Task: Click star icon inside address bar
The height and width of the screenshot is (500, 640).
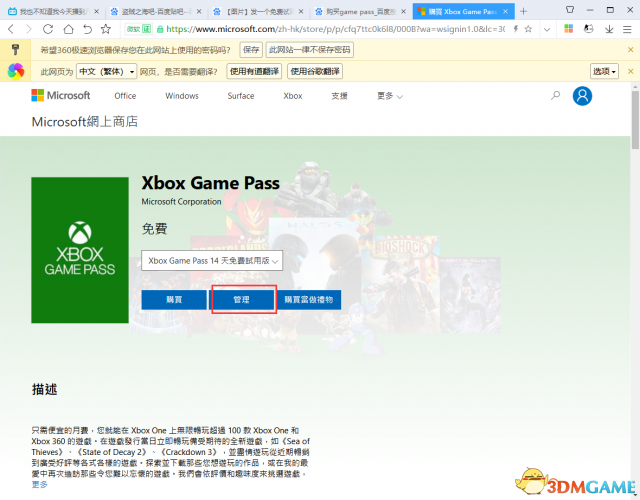Action: (529, 29)
